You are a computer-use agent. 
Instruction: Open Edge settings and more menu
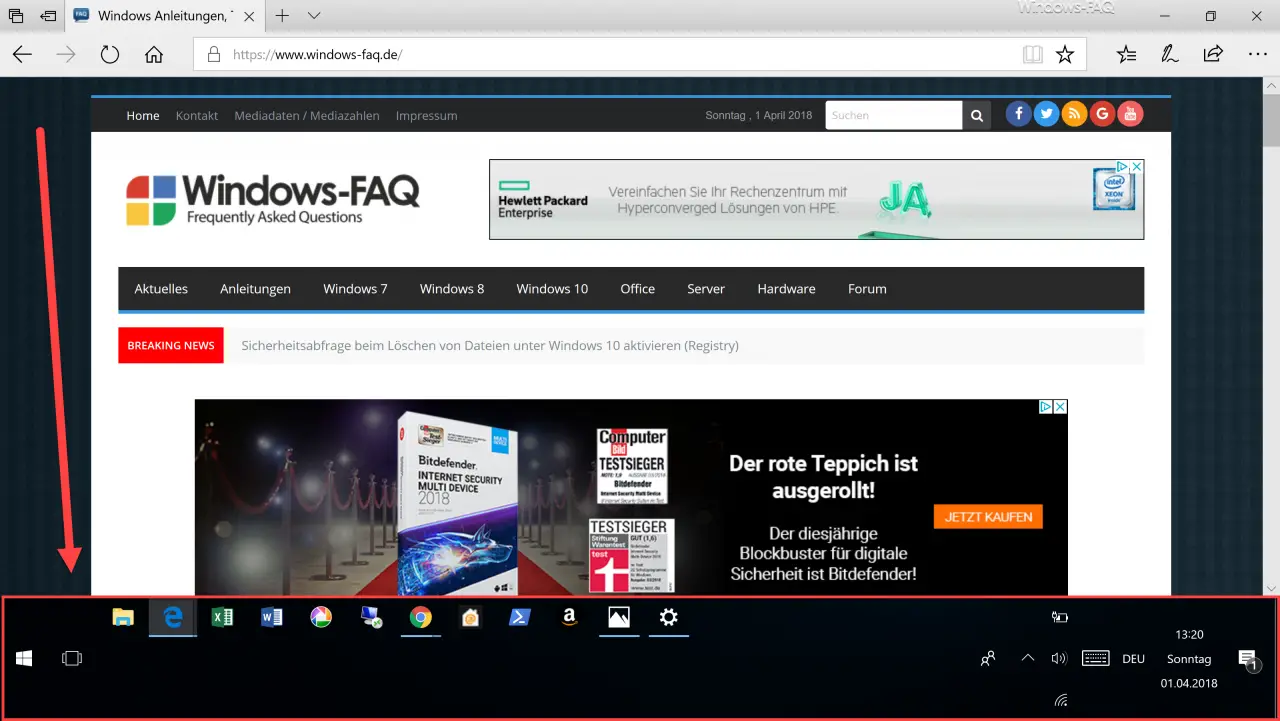pyautogui.click(x=1257, y=55)
